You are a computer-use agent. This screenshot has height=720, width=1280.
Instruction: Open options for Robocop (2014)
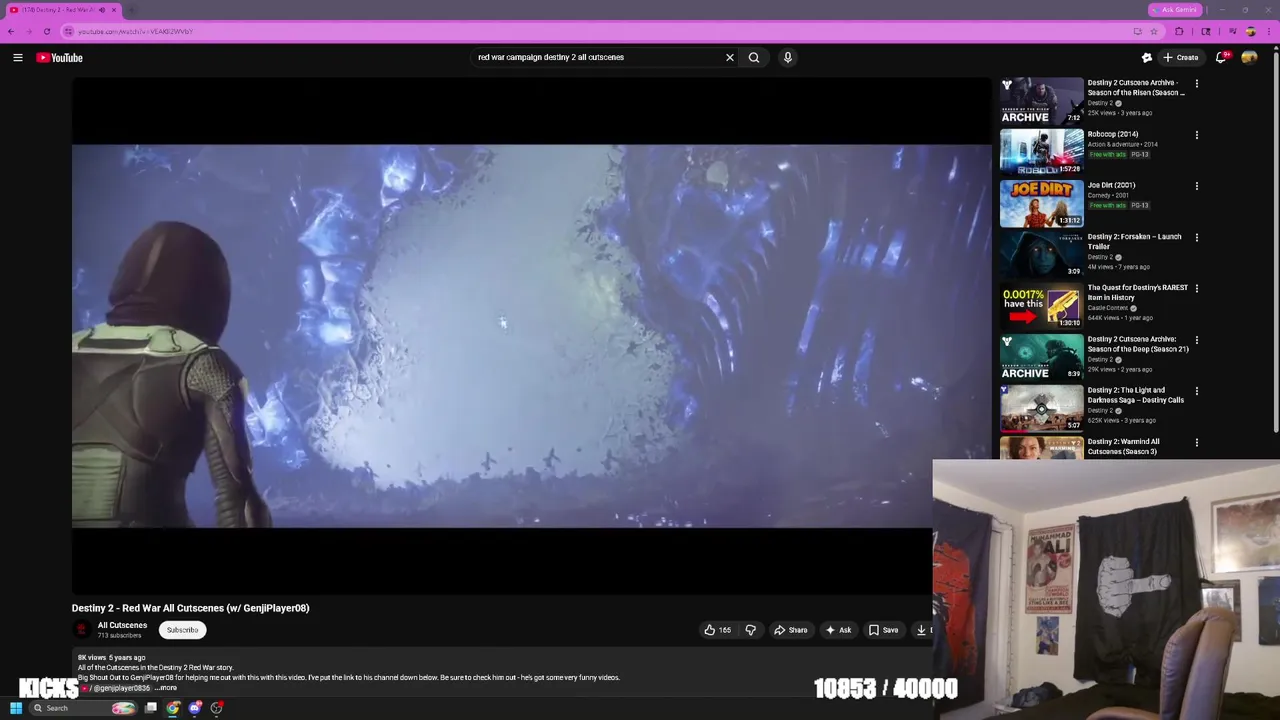click(1196, 135)
